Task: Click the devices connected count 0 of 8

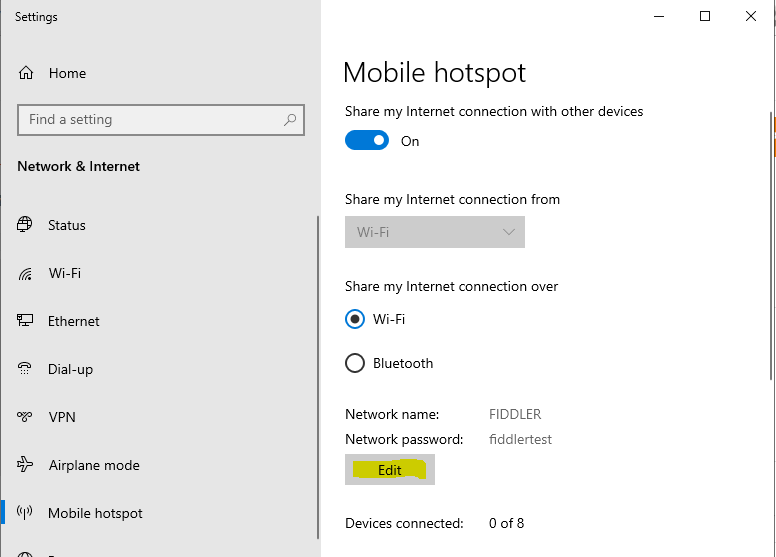Action: [x=506, y=523]
